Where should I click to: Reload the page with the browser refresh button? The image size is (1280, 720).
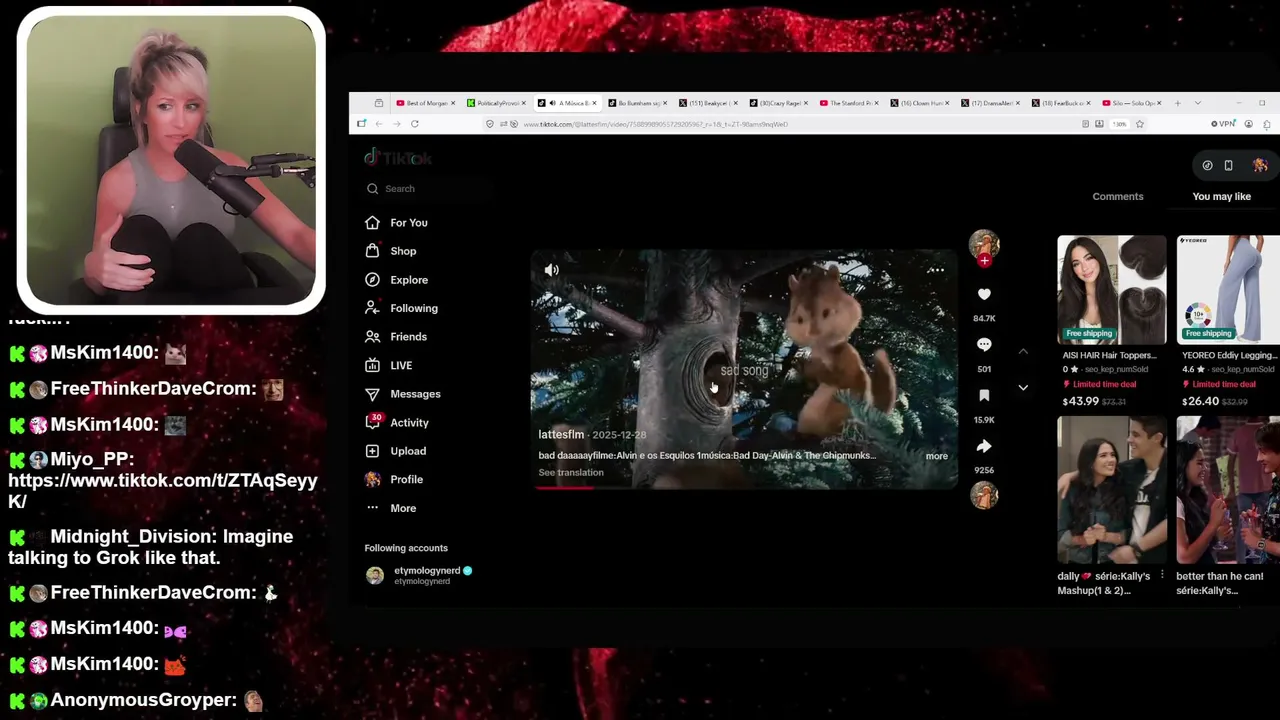pyautogui.click(x=414, y=124)
